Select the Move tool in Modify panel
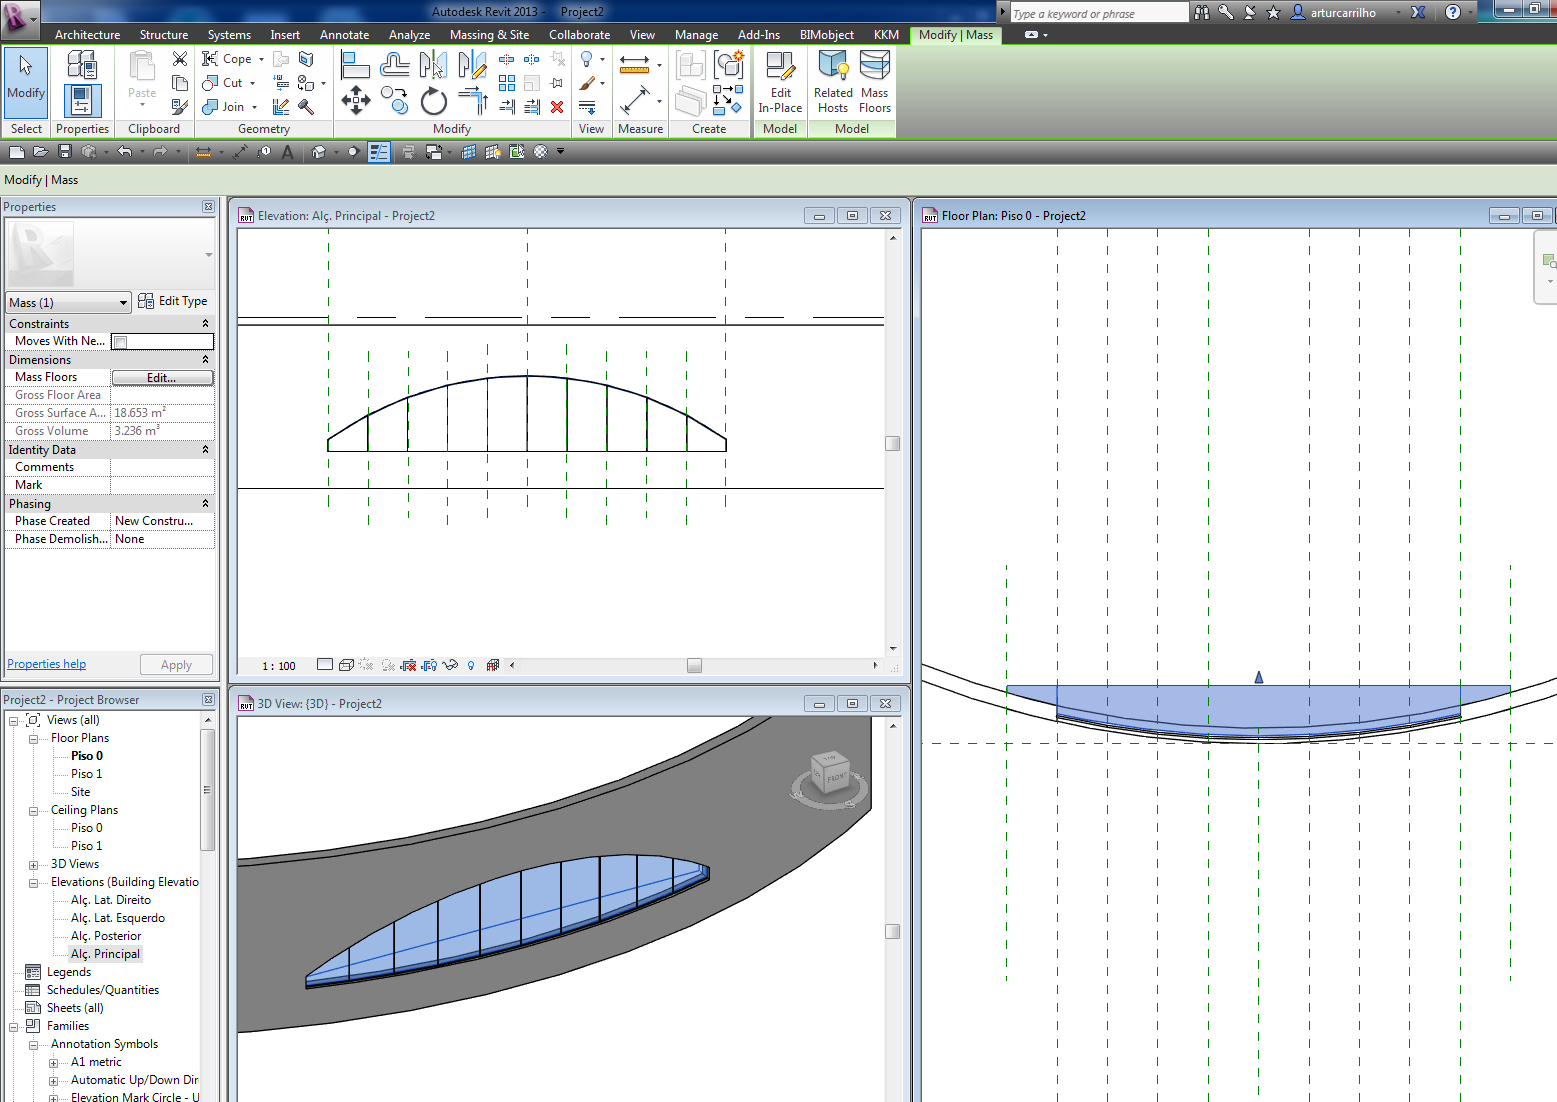Image resolution: width=1557 pixels, height=1102 pixels. click(356, 100)
